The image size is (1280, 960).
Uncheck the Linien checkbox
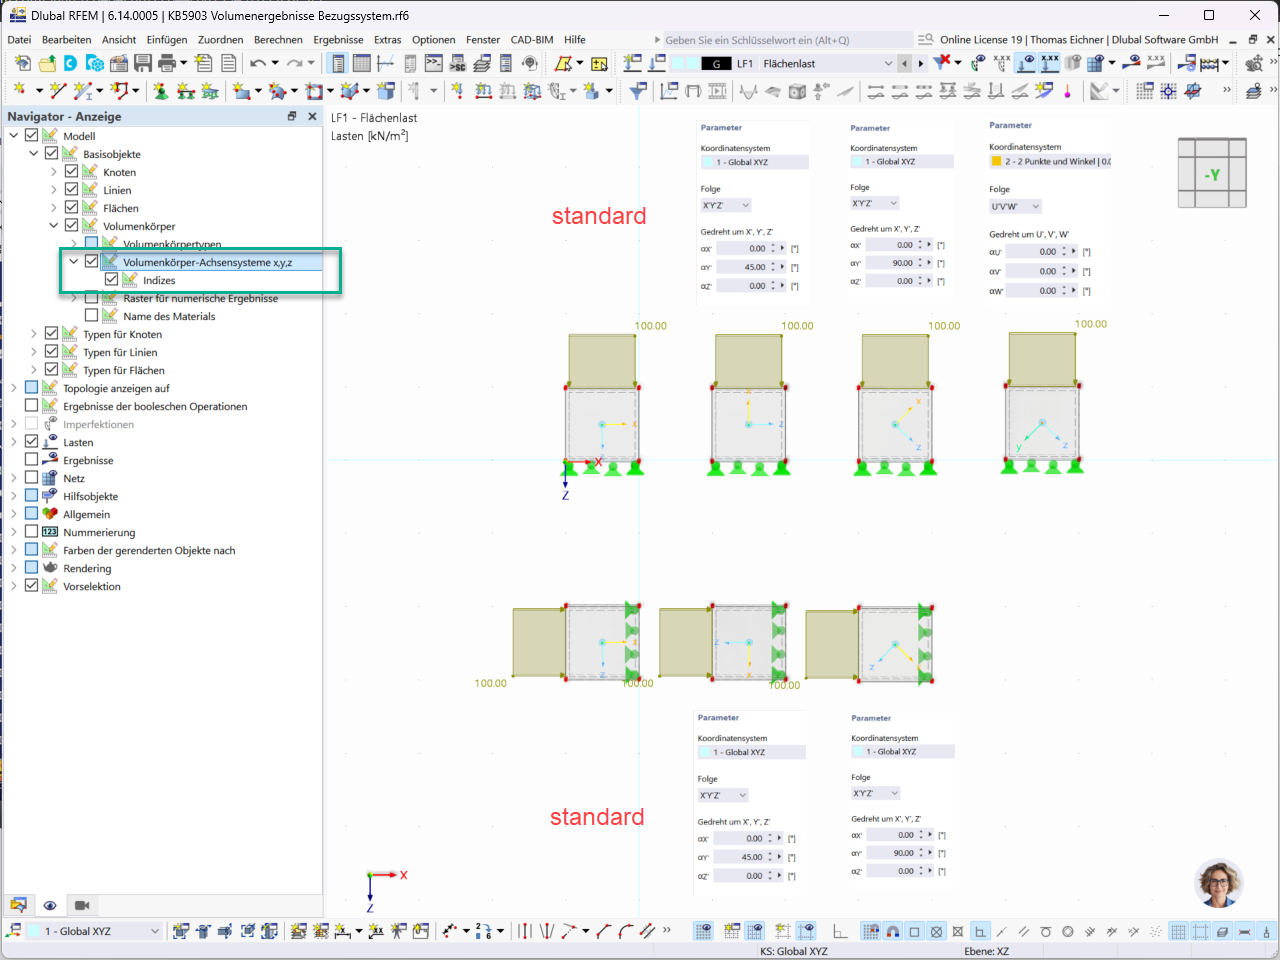(x=71, y=189)
